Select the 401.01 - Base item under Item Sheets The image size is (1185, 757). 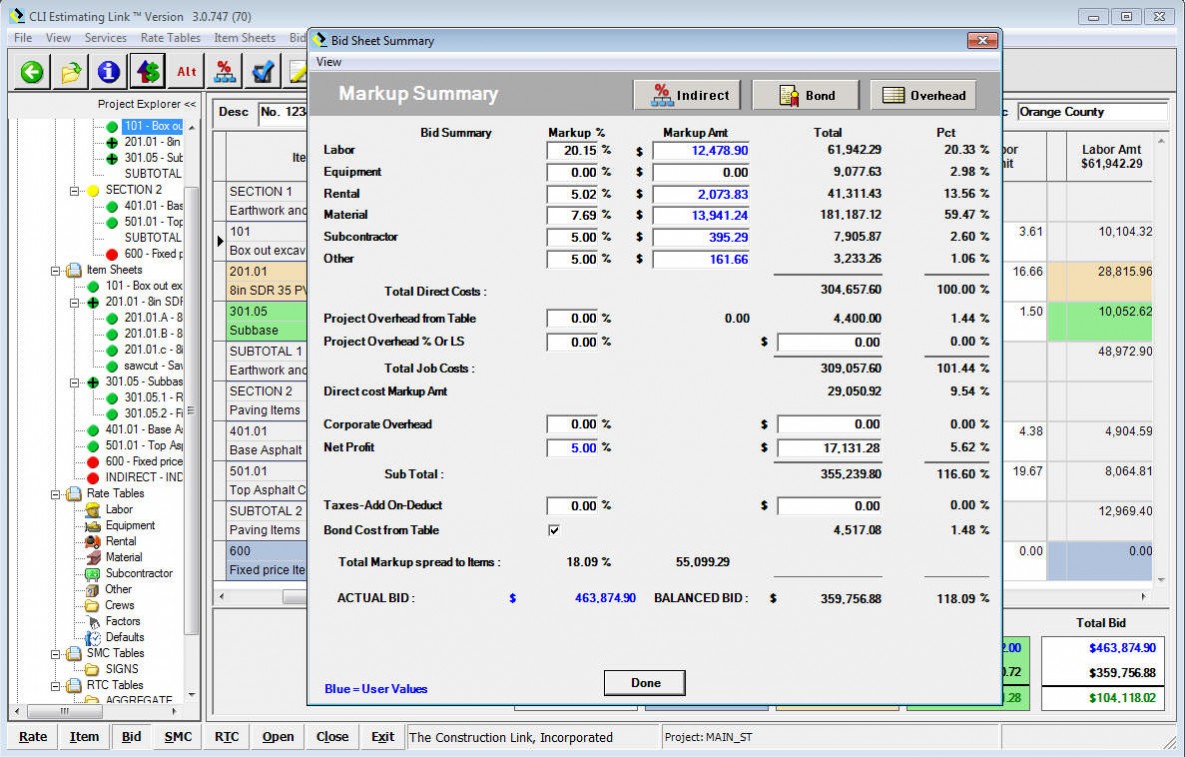[x=144, y=430]
